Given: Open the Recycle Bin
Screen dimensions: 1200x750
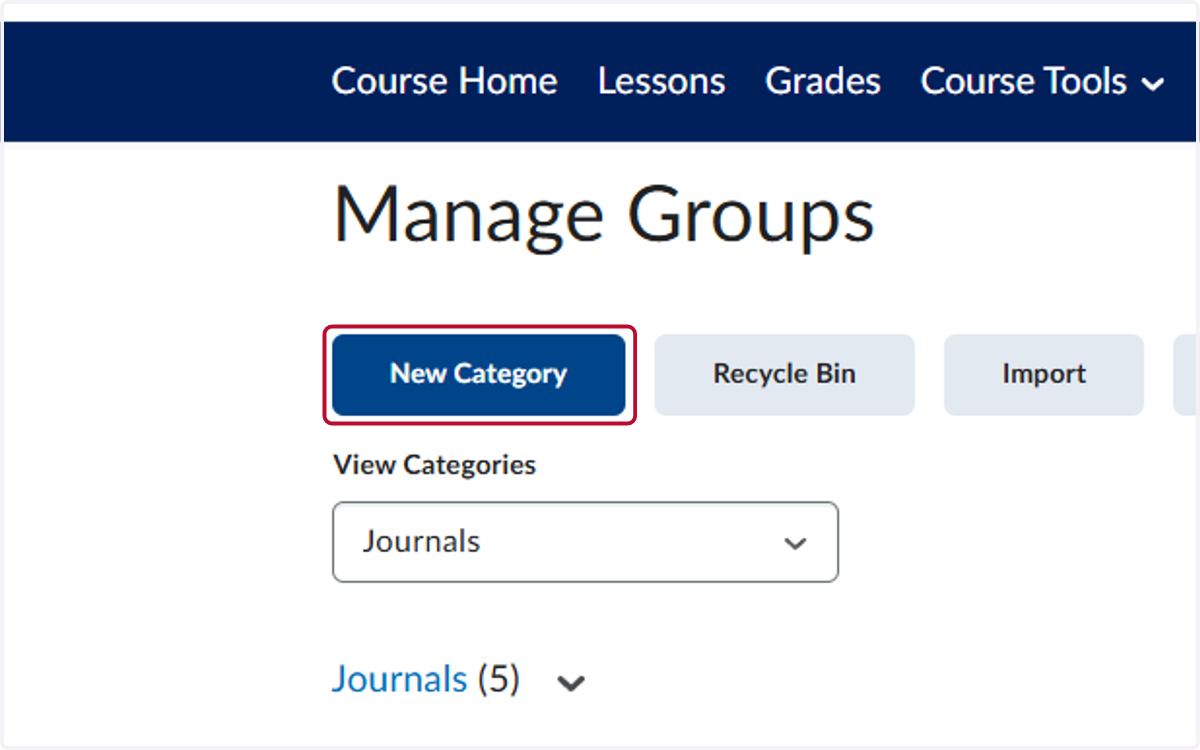Looking at the screenshot, I should (784, 374).
